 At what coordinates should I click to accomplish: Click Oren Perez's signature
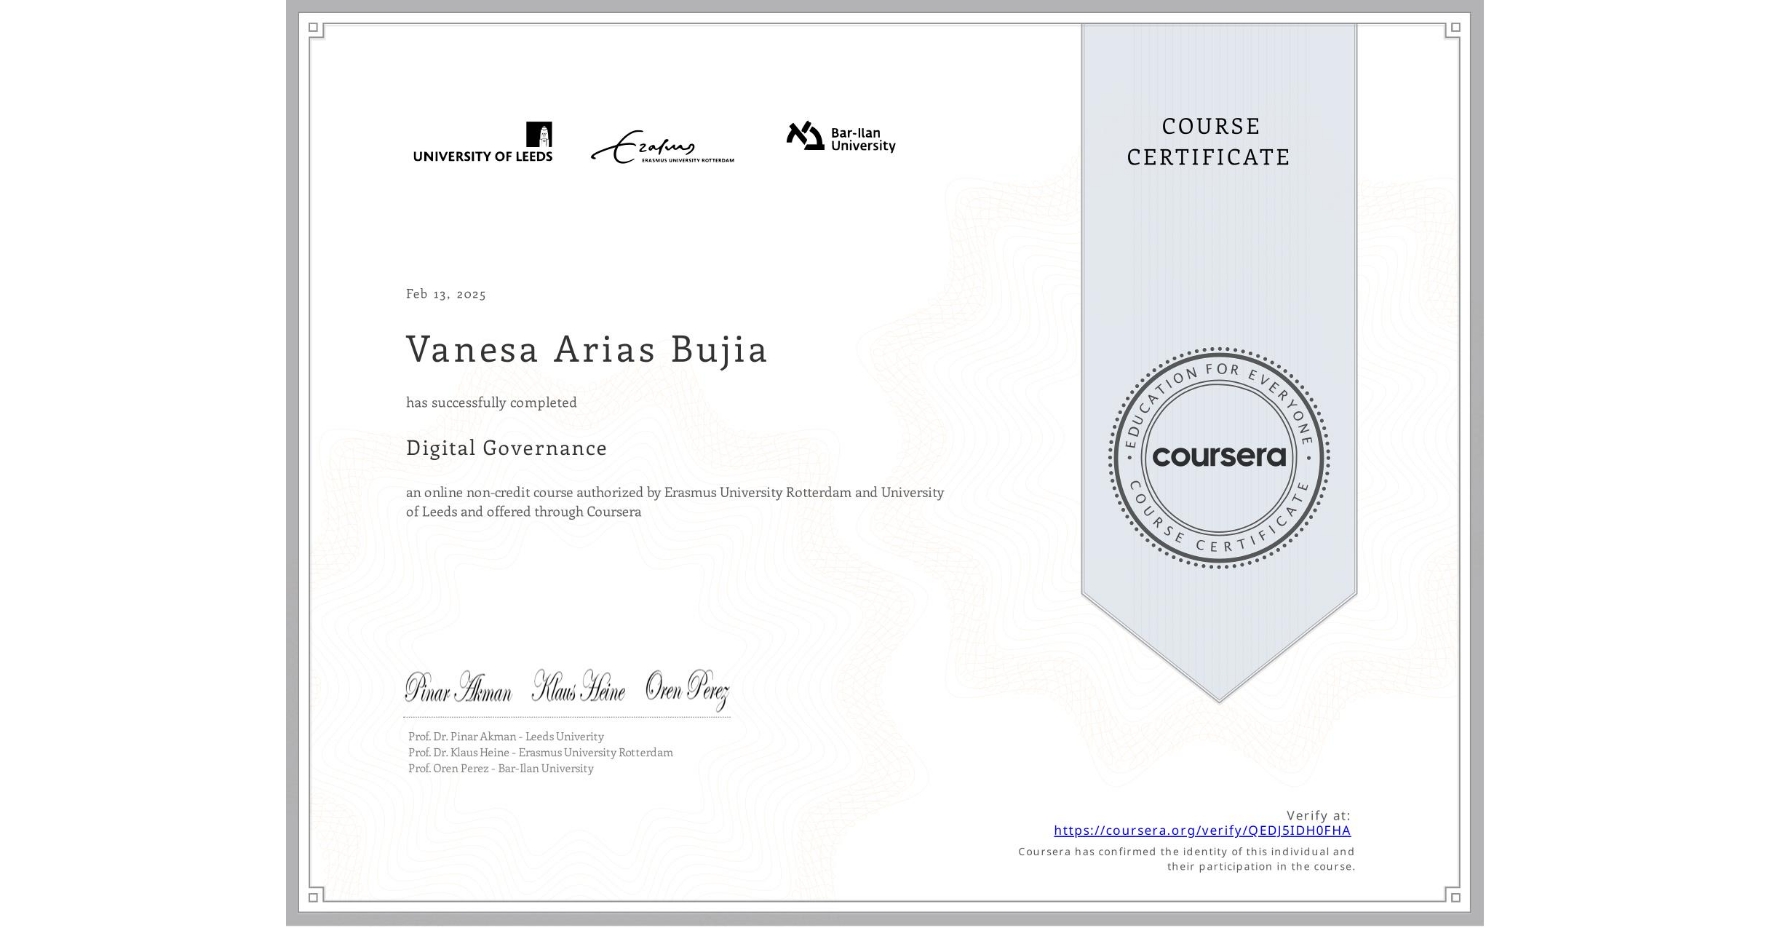(x=689, y=686)
